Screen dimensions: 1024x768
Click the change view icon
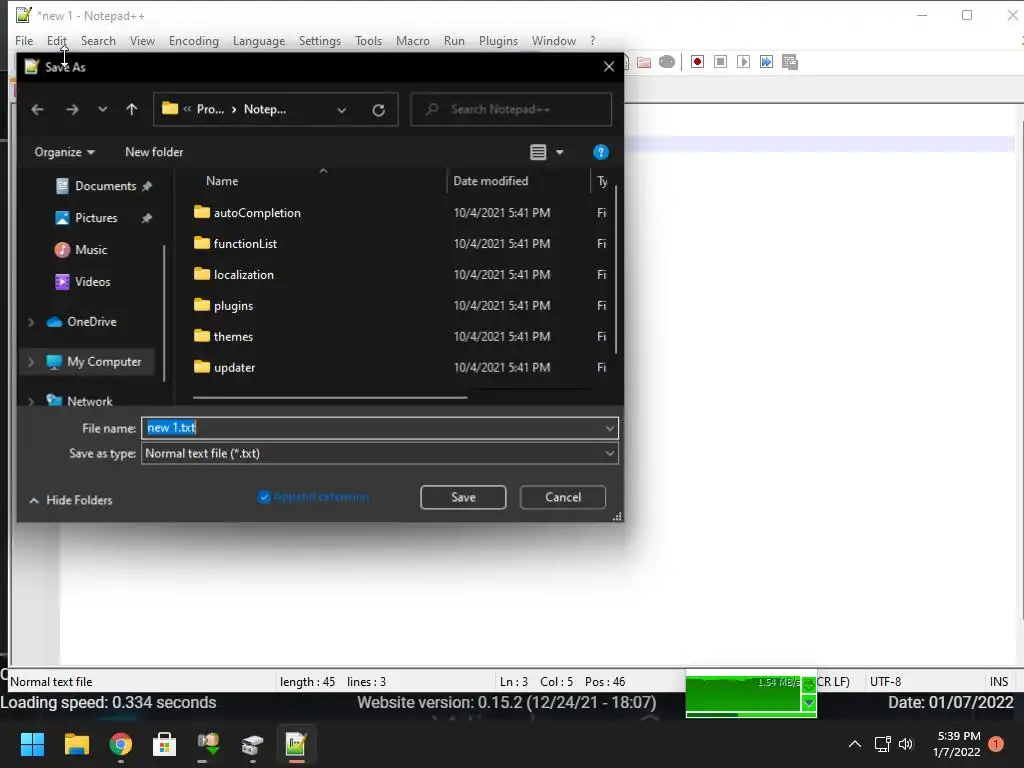[538, 152]
